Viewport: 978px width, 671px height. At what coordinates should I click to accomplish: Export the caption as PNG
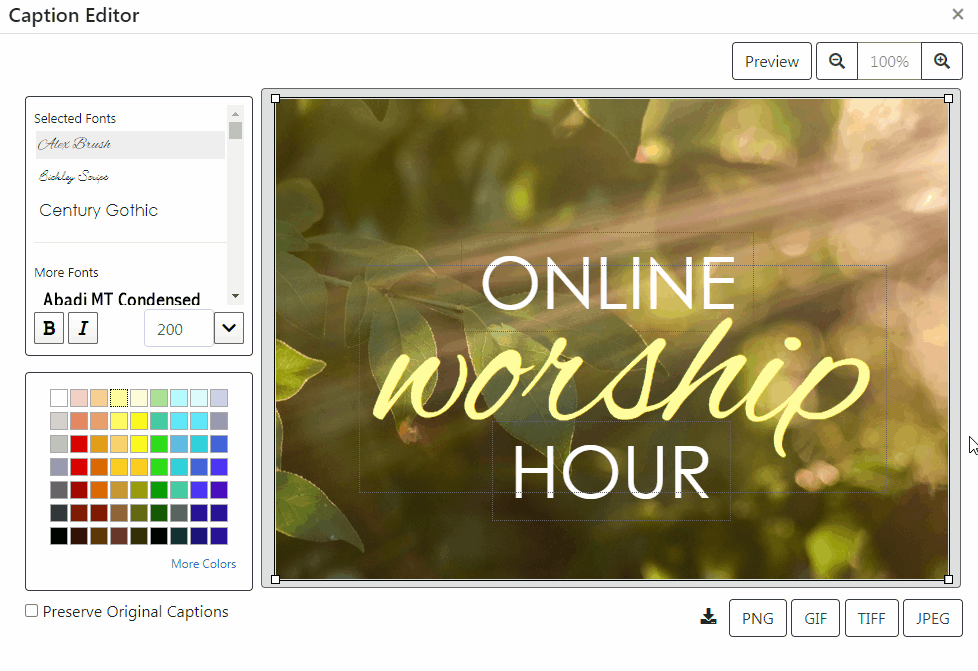pyautogui.click(x=757, y=617)
